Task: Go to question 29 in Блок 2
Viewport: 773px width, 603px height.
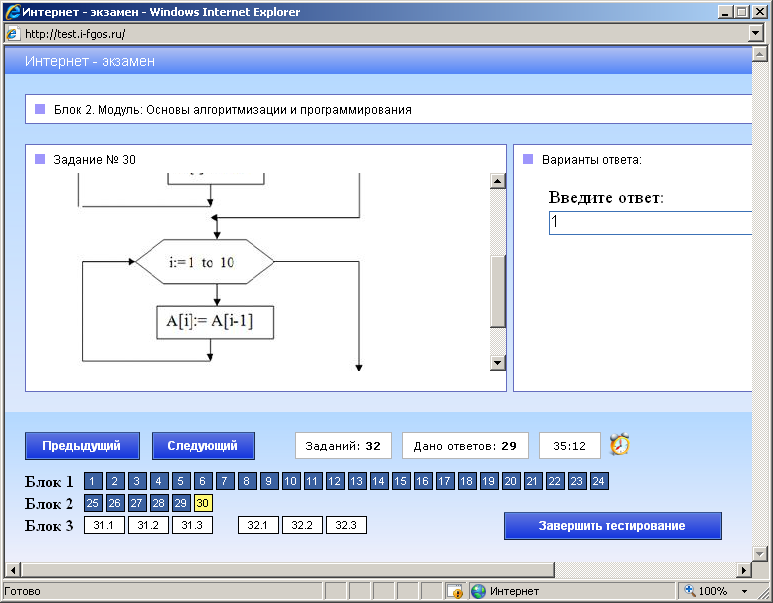Action: coord(180,503)
